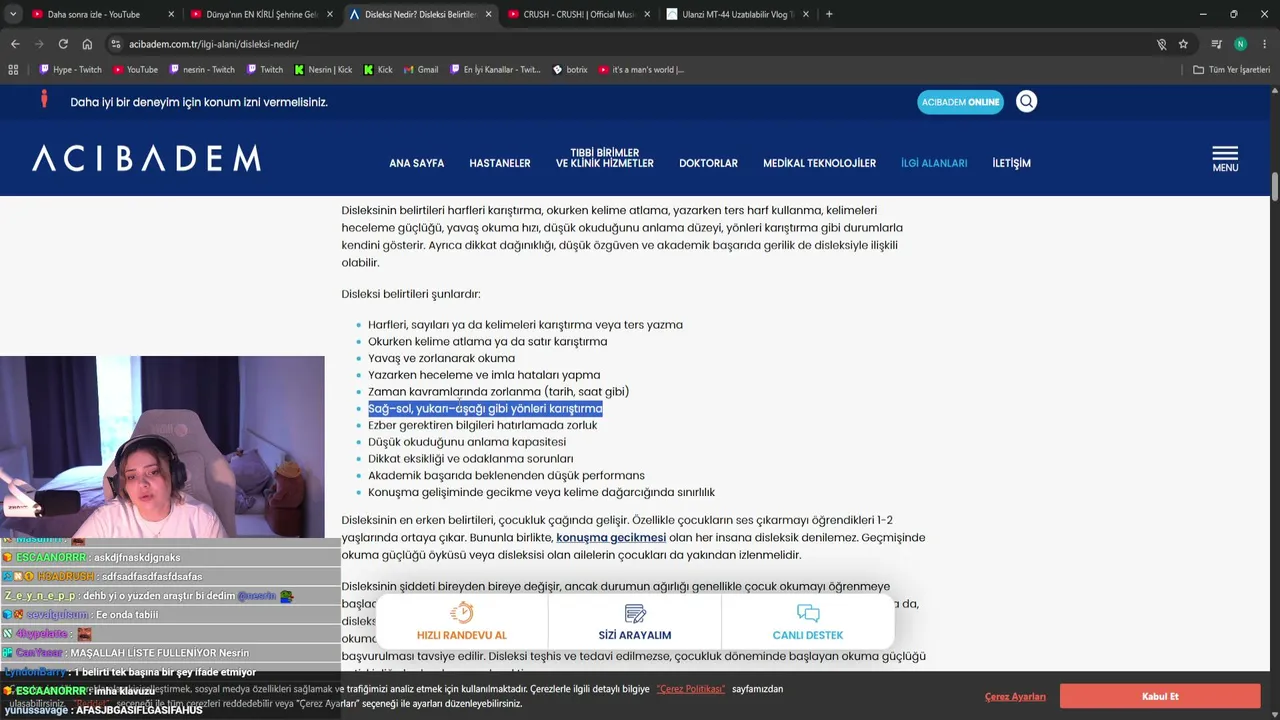Viewport: 1280px width, 720px height.
Task: Click the ACIBADEM logo
Action: (146, 158)
